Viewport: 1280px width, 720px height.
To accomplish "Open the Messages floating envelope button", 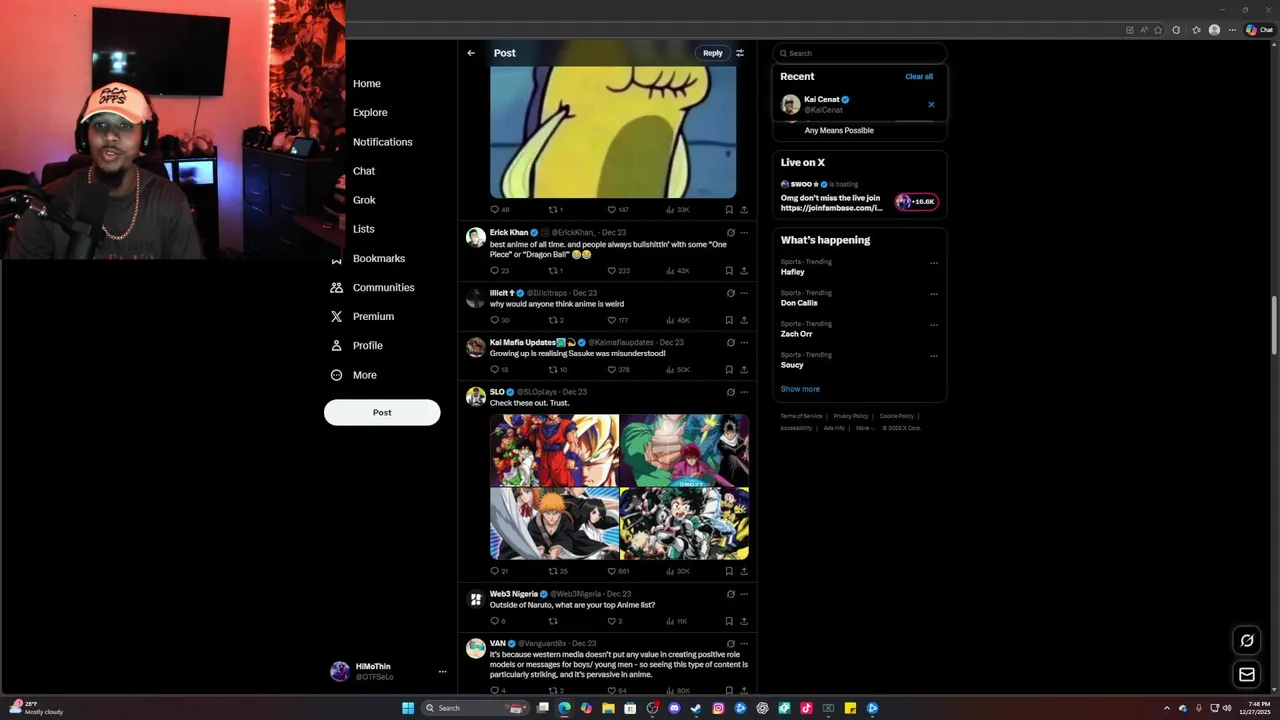I will (1247, 675).
